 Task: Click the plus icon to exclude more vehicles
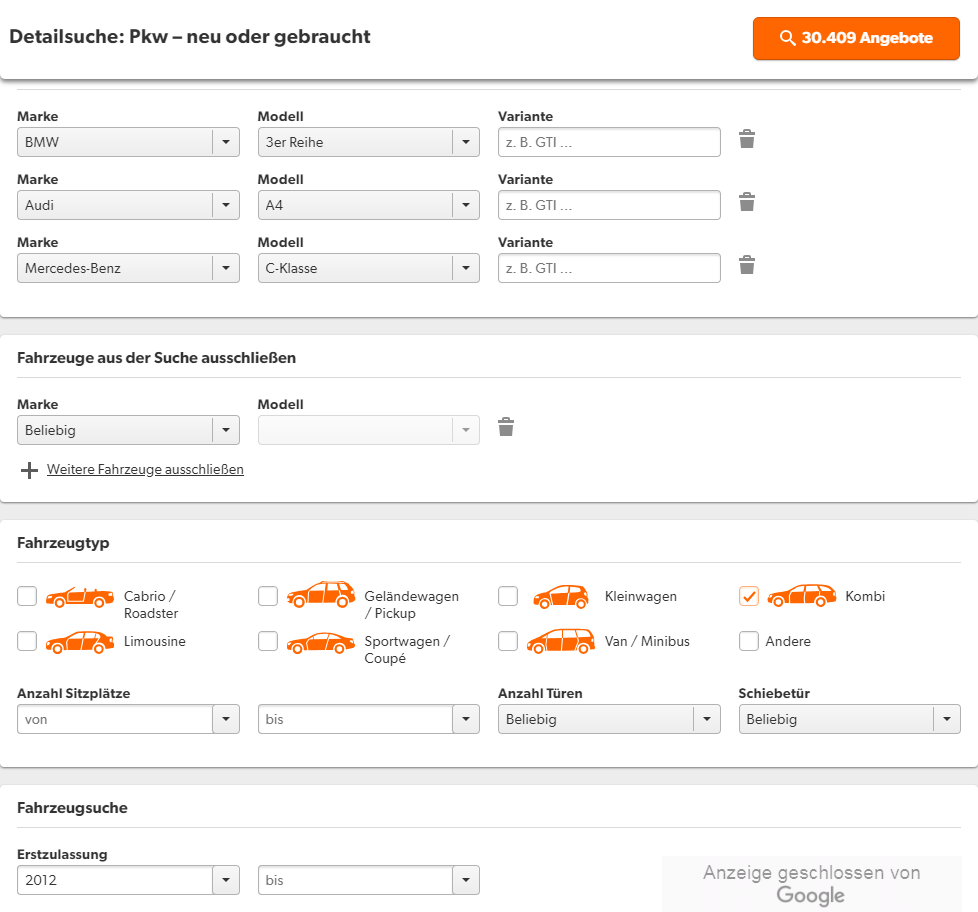click(x=29, y=470)
